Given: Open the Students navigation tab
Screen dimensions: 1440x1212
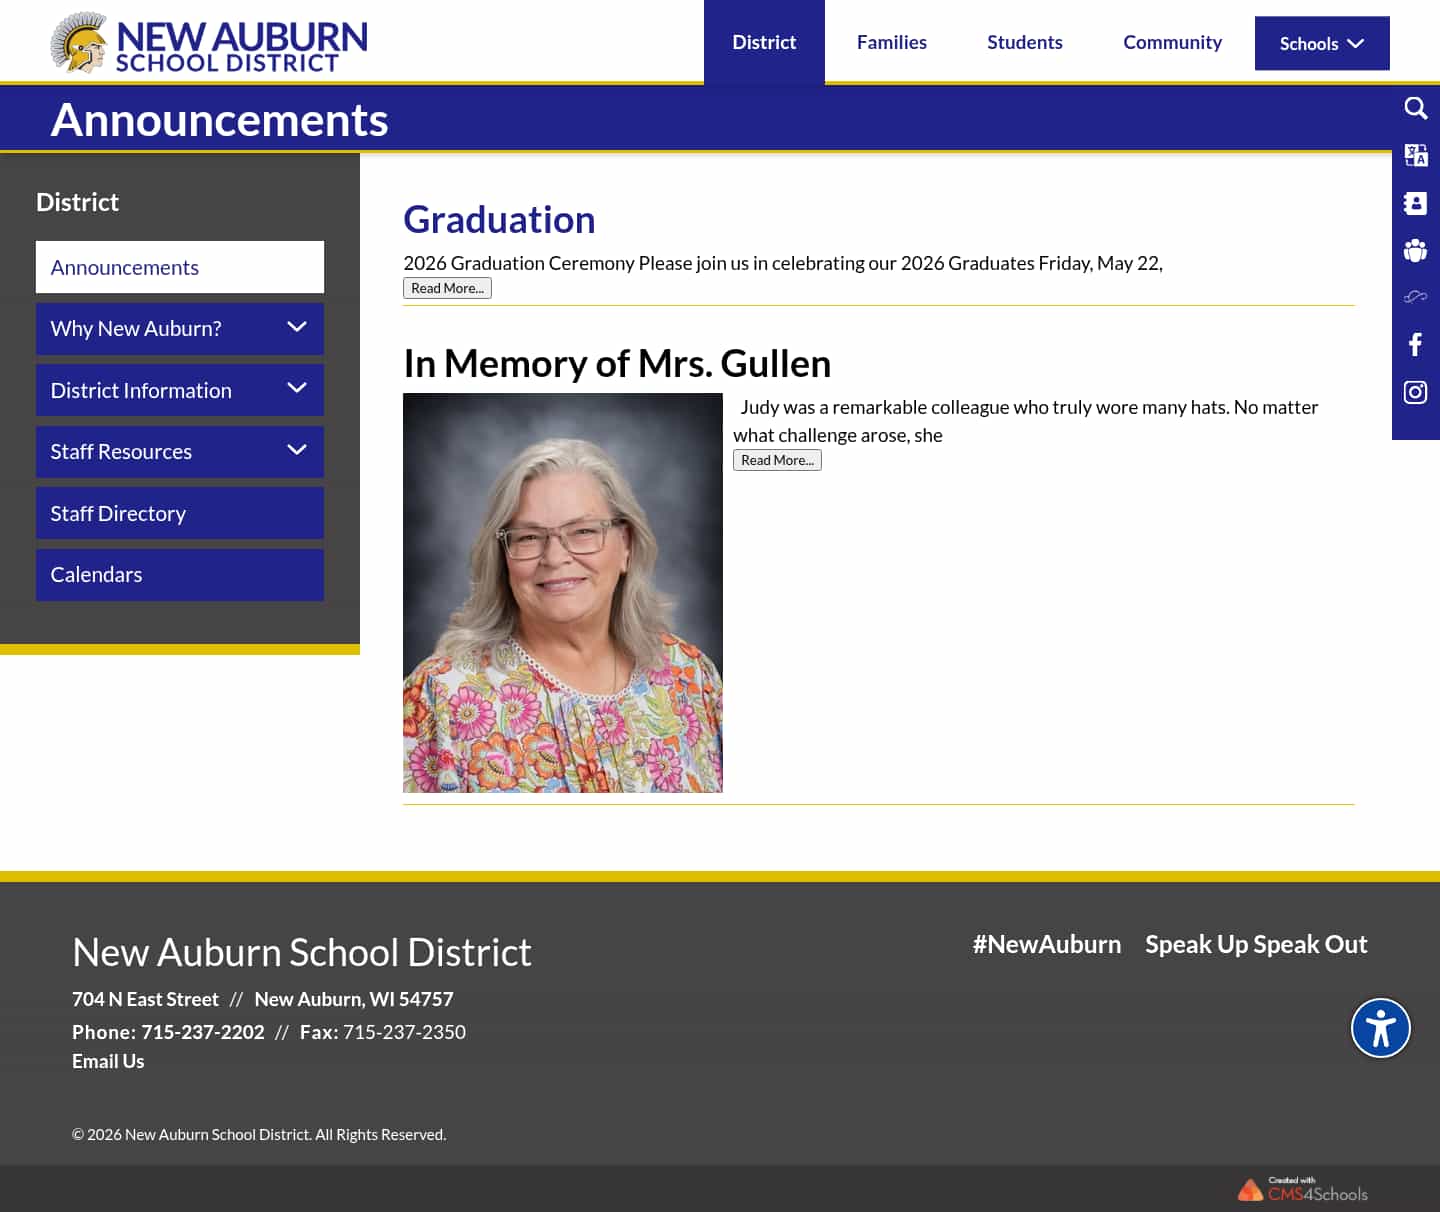Looking at the screenshot, I should 1024,42.
